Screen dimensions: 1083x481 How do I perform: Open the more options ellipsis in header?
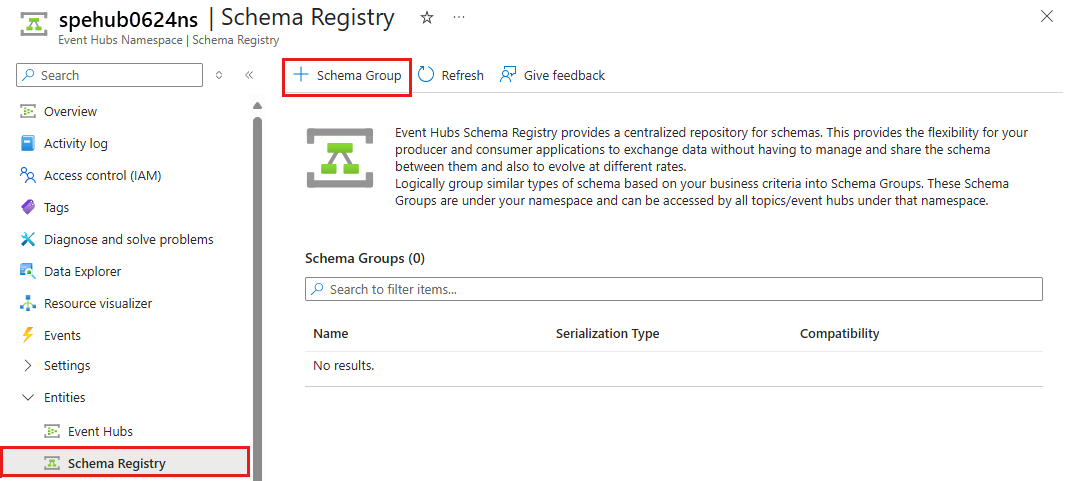pos(459,17)
